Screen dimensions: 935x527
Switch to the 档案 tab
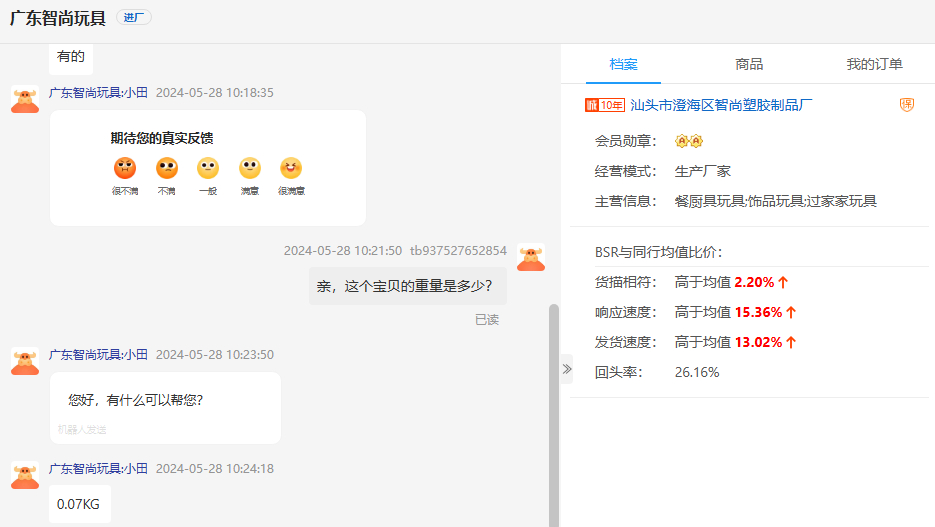[623, 64]
